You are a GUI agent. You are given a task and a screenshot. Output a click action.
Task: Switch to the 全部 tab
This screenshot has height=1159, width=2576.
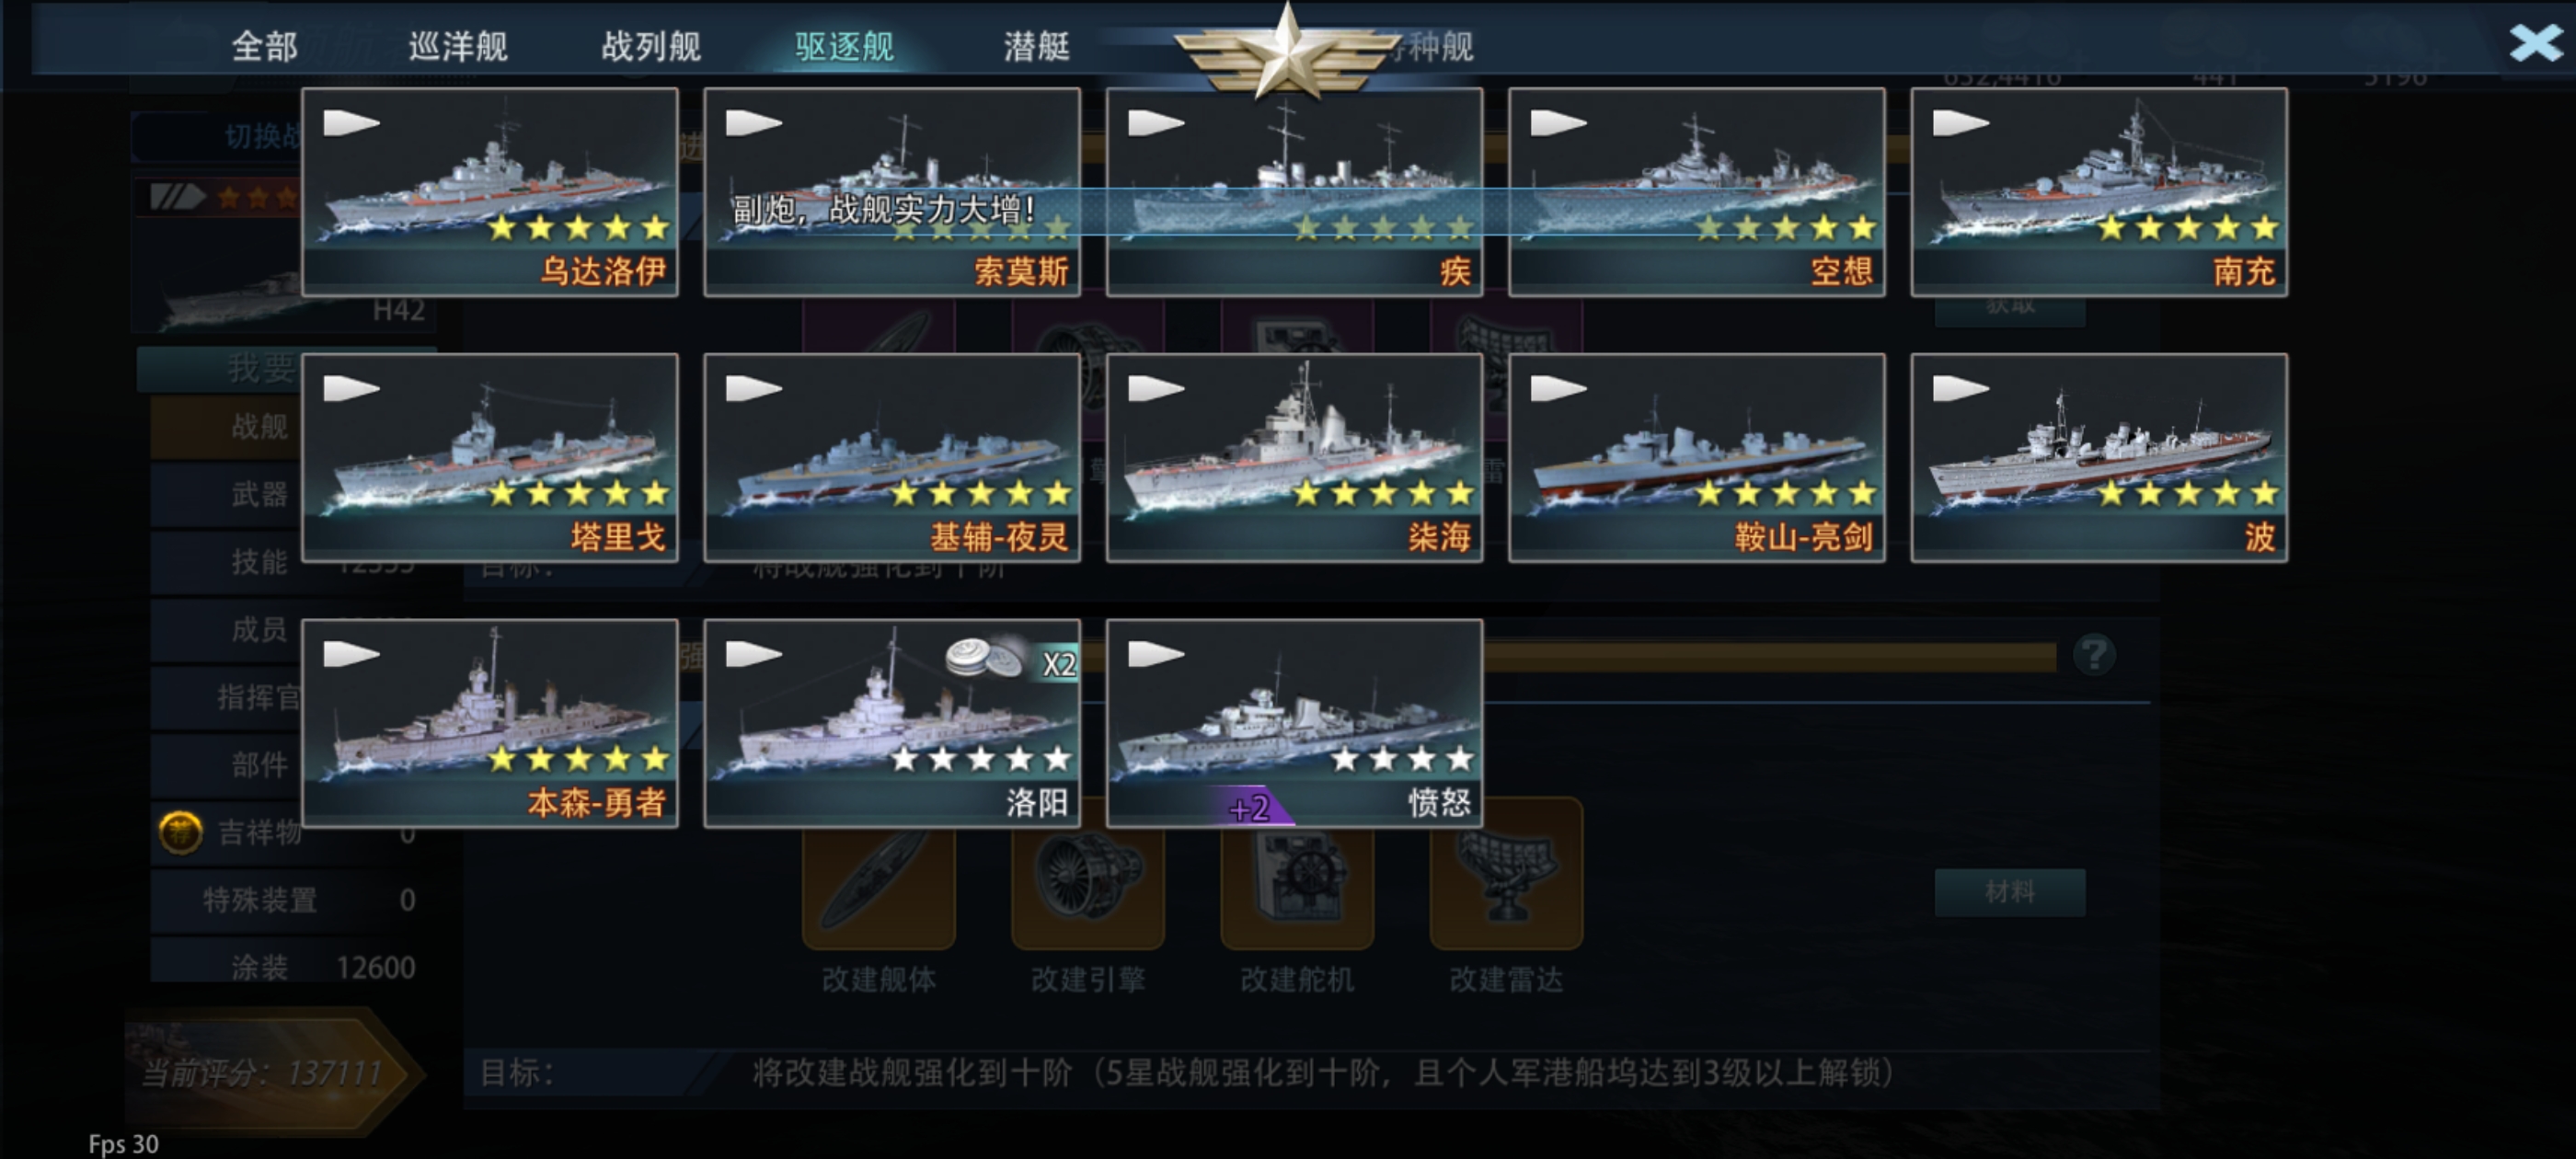(x=264, y=46)
